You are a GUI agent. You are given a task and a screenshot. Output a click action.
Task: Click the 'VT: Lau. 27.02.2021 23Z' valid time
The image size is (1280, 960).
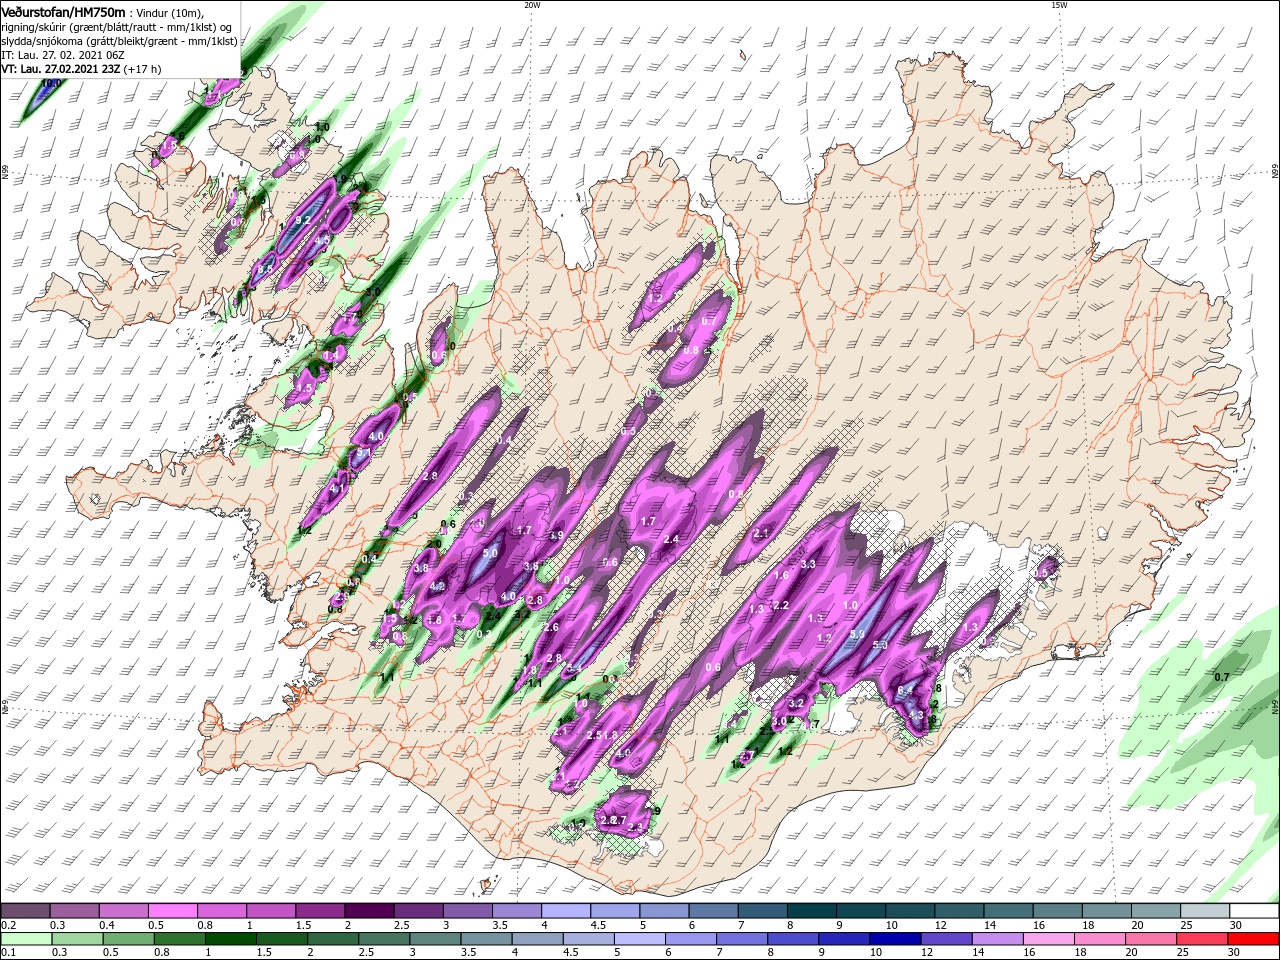(59, 69)
